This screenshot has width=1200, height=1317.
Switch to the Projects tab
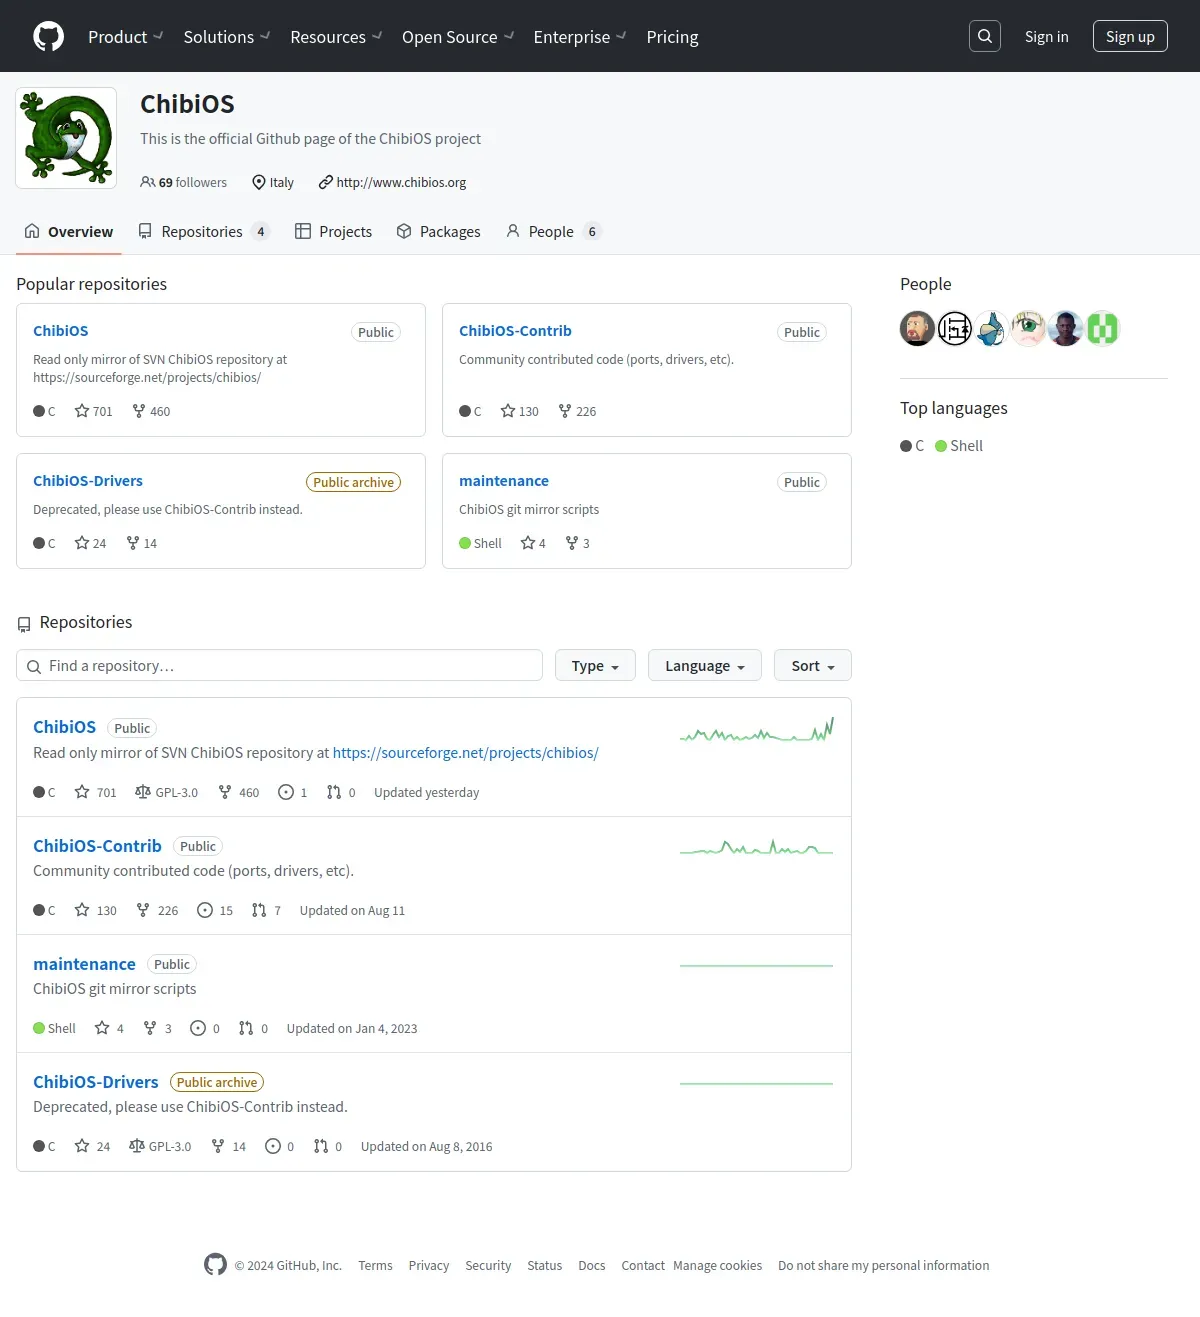pyautogui.click(x=333, y=231)
